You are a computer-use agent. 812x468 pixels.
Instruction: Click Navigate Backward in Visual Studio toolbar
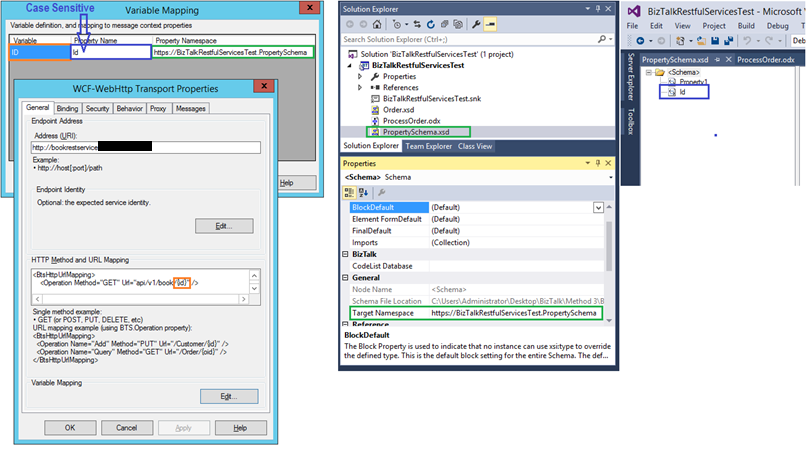pos(640,40)
